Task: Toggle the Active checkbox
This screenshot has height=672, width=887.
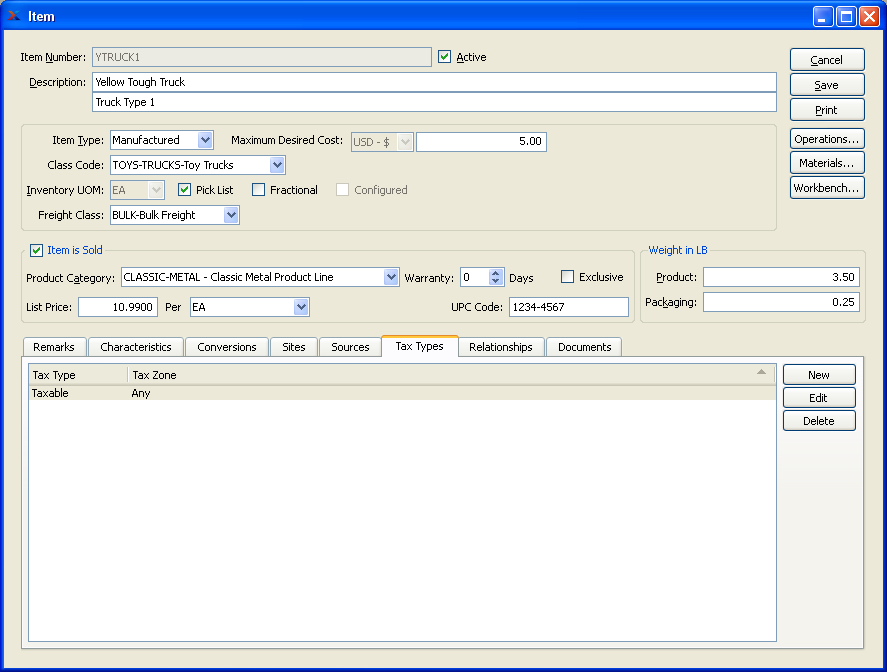Action: (445, 57)
